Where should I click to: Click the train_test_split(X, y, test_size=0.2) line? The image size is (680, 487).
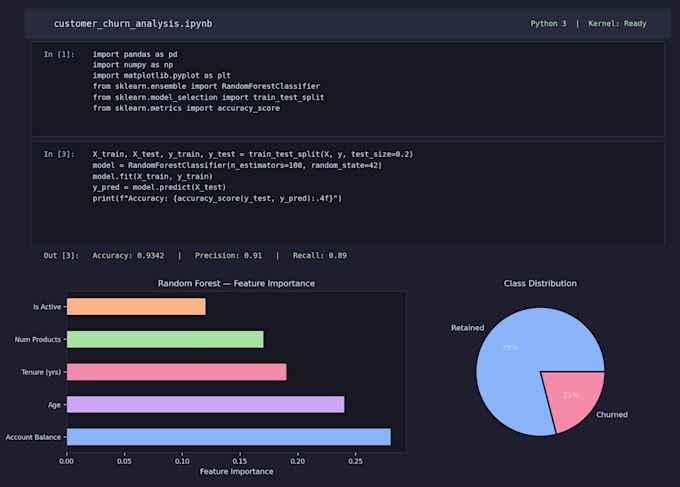pos(253,154)
